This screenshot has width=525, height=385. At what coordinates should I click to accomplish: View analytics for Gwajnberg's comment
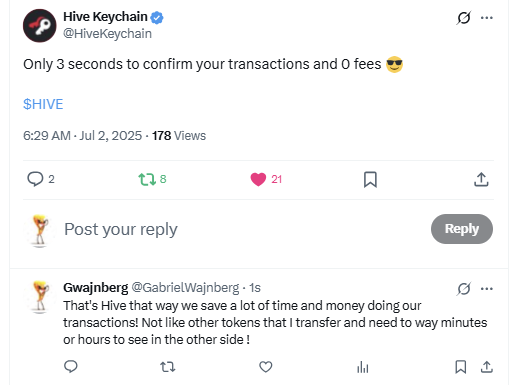click(x=363, y=367)
